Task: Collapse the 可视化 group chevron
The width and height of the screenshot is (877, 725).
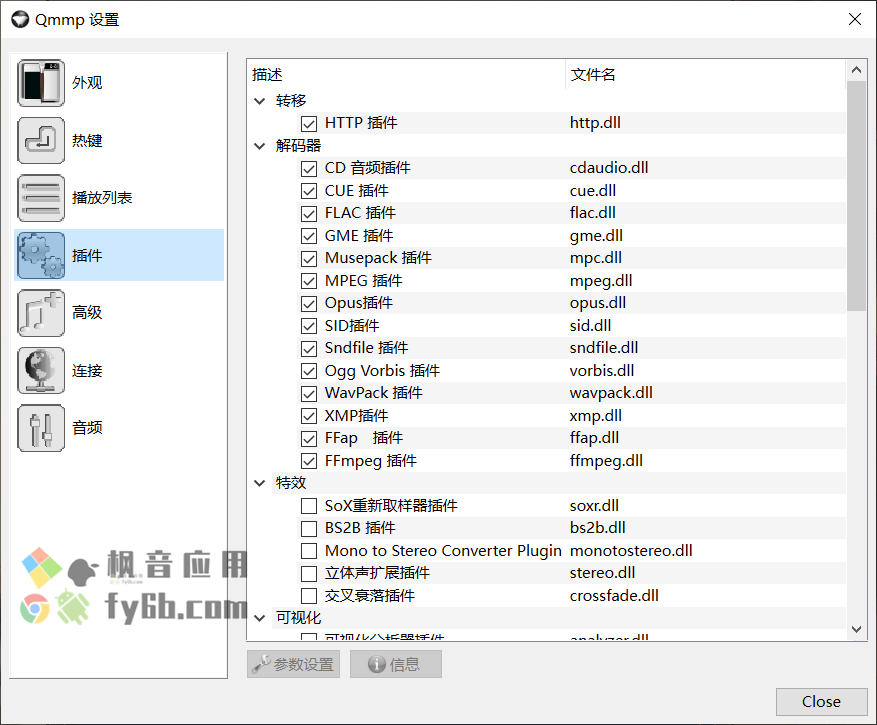Action: pos(260,618)
